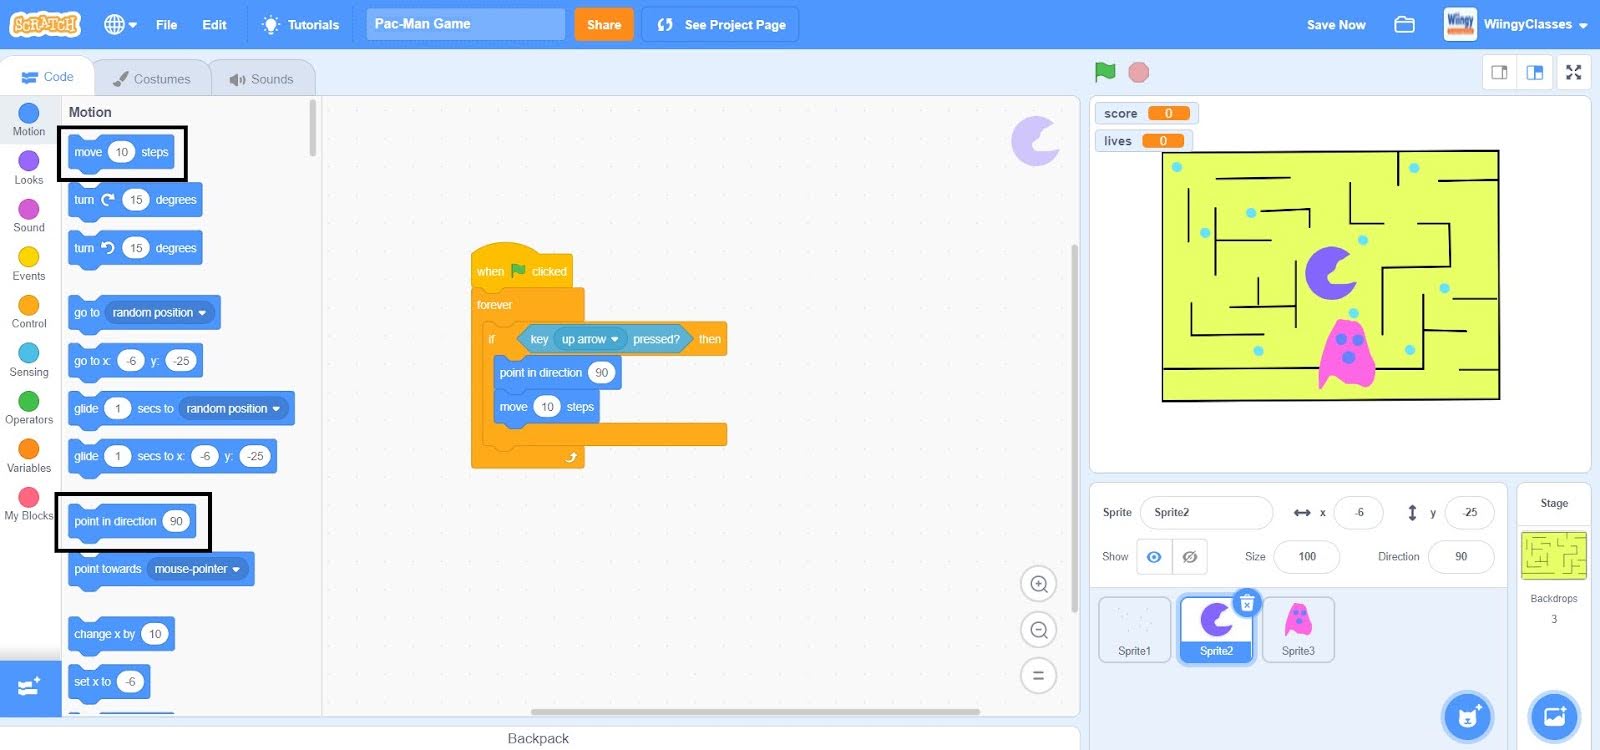This screenshot has width=1600, height=750.
Task: Switch to large stage layout
Action: pos(1535,72)
